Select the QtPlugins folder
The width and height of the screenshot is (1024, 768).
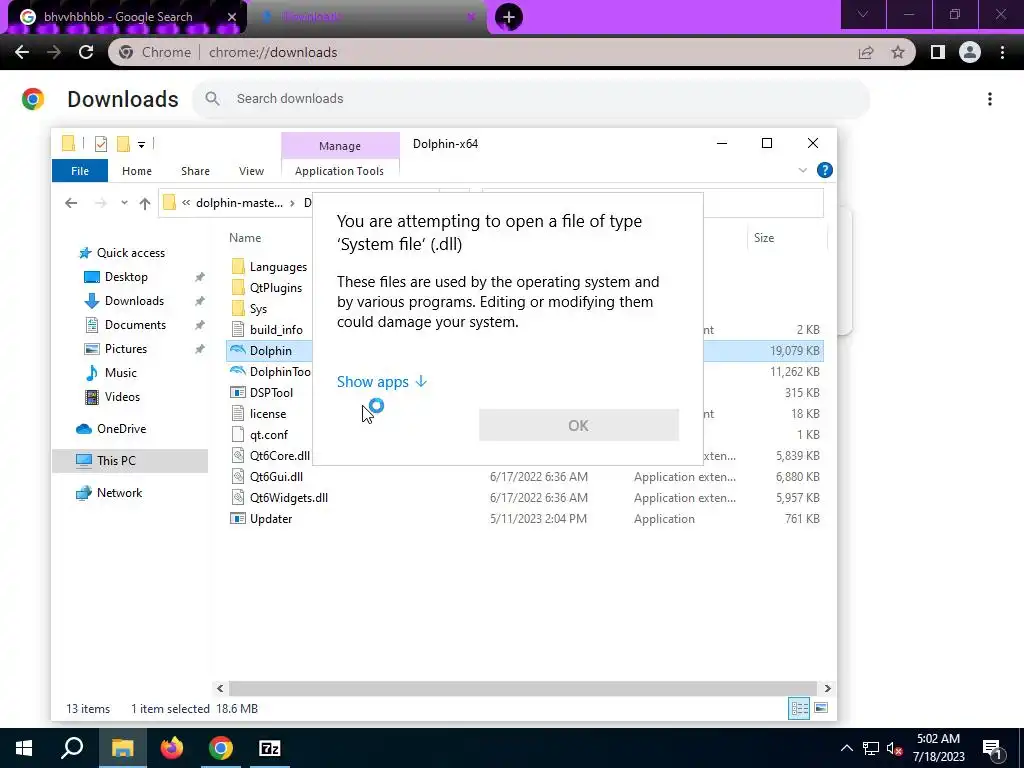point(276,288)
